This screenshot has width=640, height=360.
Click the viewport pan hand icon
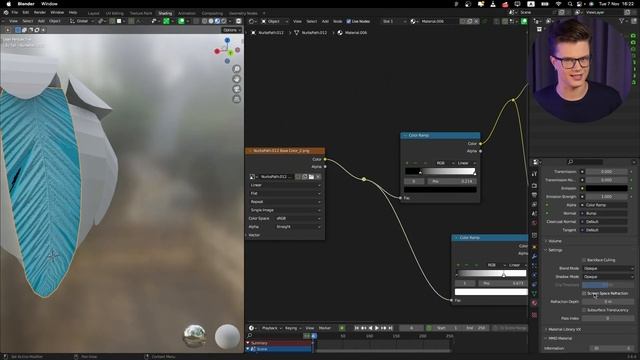point(237,79)
